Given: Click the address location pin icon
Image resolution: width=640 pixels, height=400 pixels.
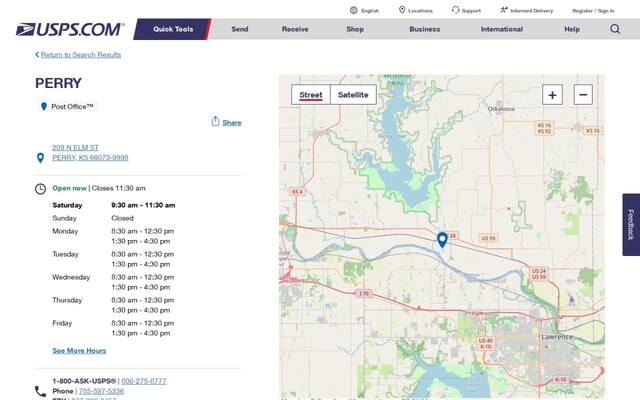Looking at the screenshot, I should coord(40,158).
